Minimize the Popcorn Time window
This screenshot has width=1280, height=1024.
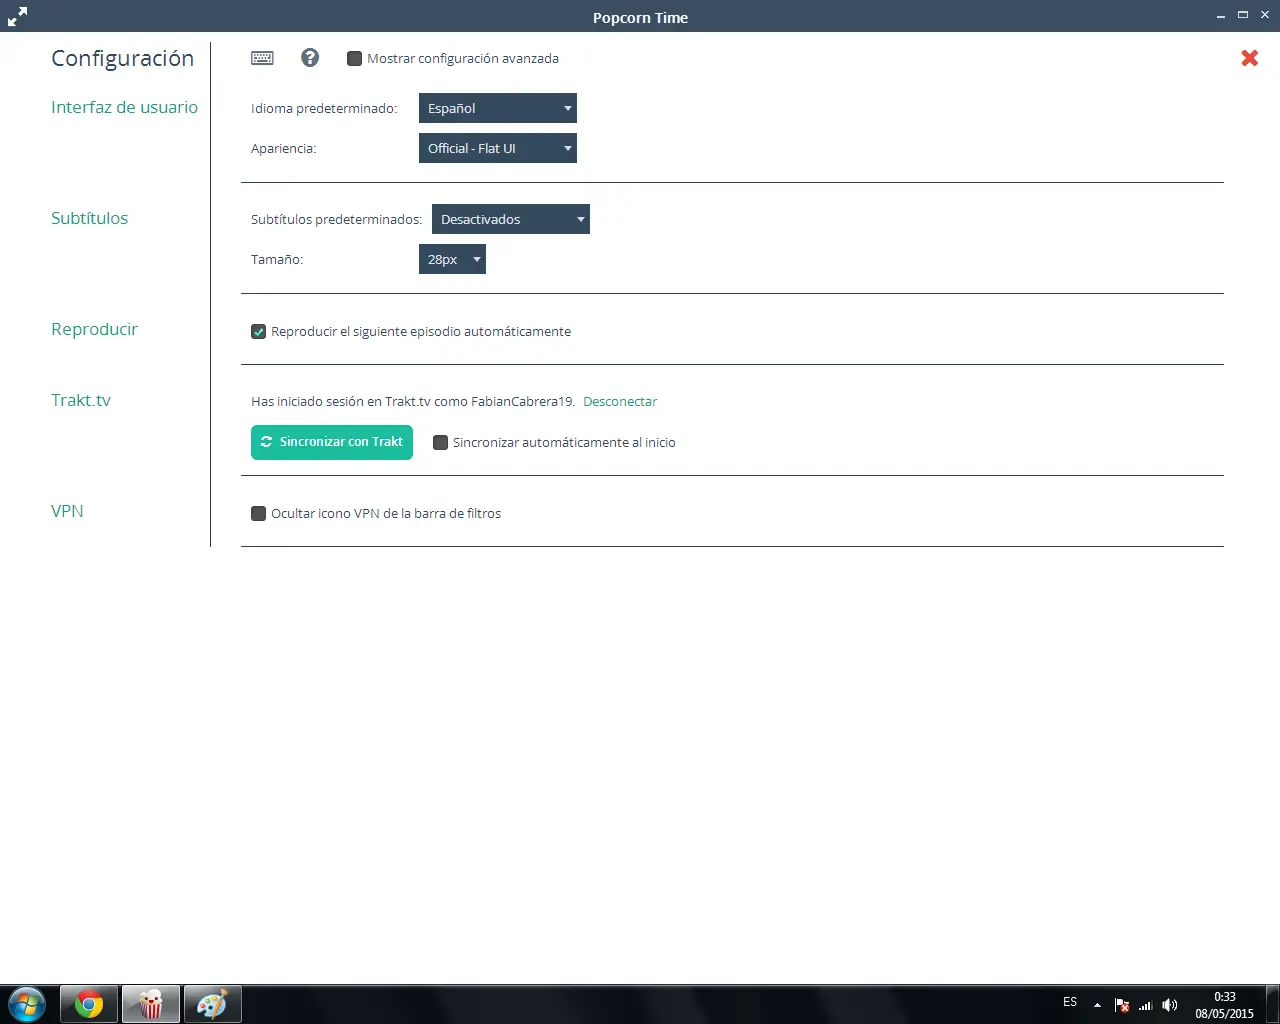tap(1221, 15)
